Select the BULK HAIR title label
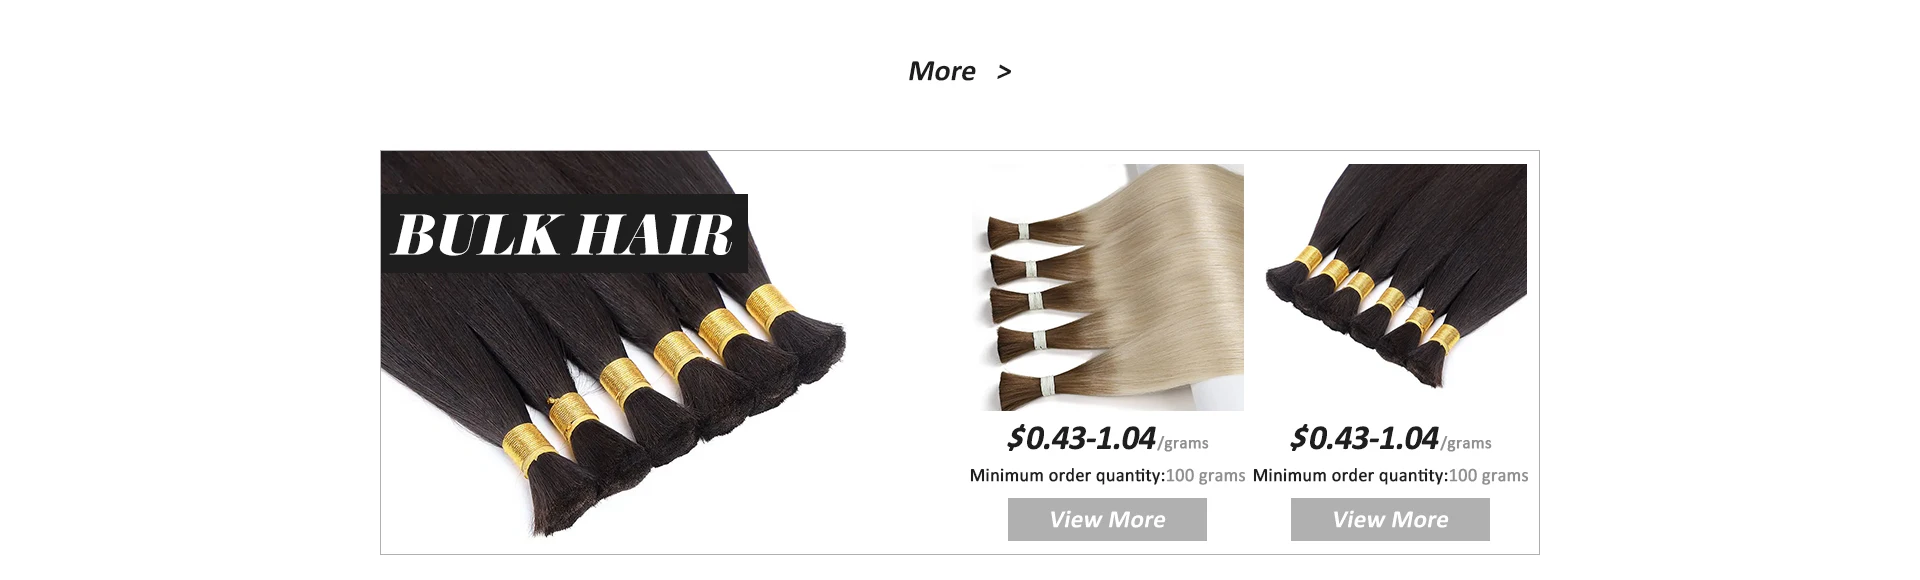 coord(564,233)
